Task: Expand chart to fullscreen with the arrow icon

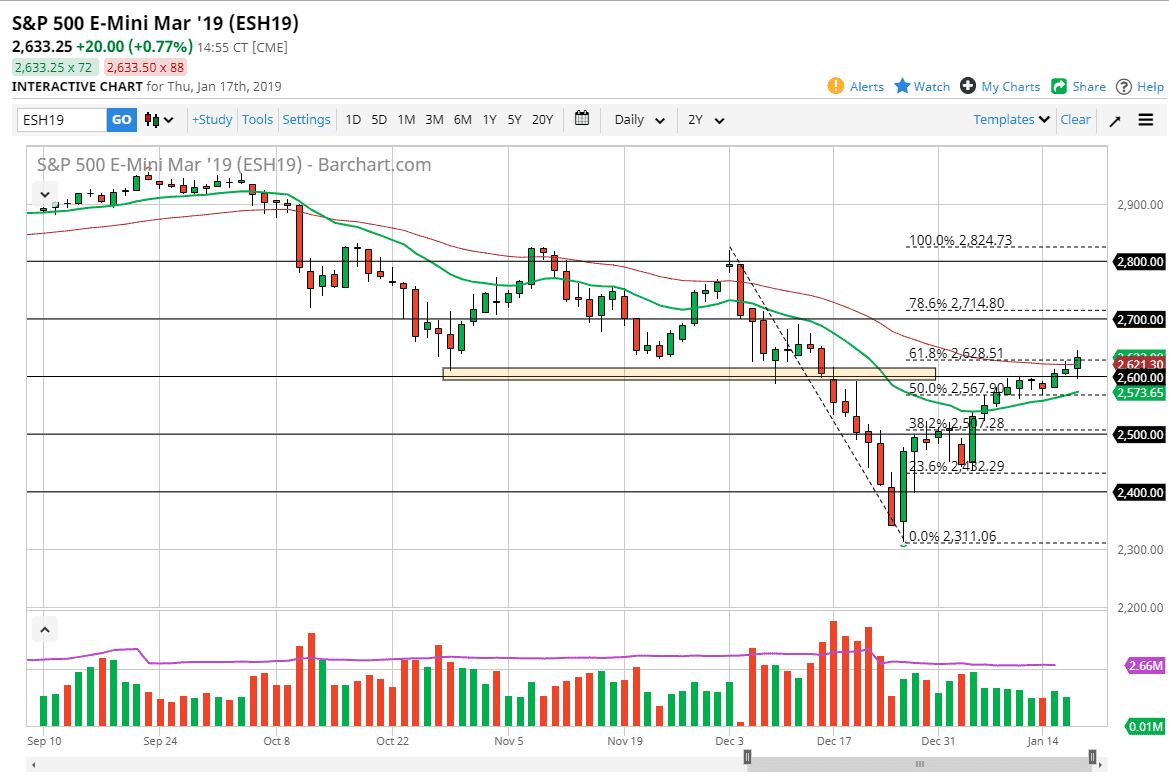Action: [1115, 120]
